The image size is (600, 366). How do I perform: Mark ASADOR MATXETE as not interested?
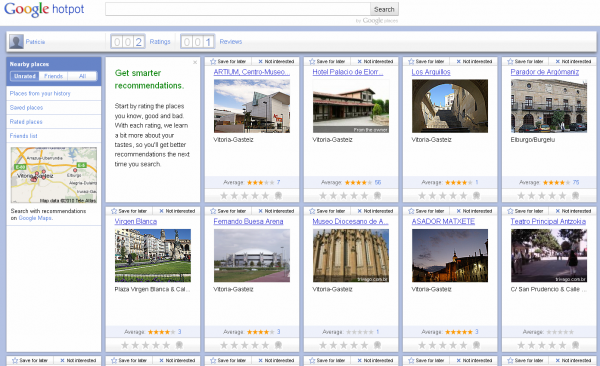tap(474, 211)
